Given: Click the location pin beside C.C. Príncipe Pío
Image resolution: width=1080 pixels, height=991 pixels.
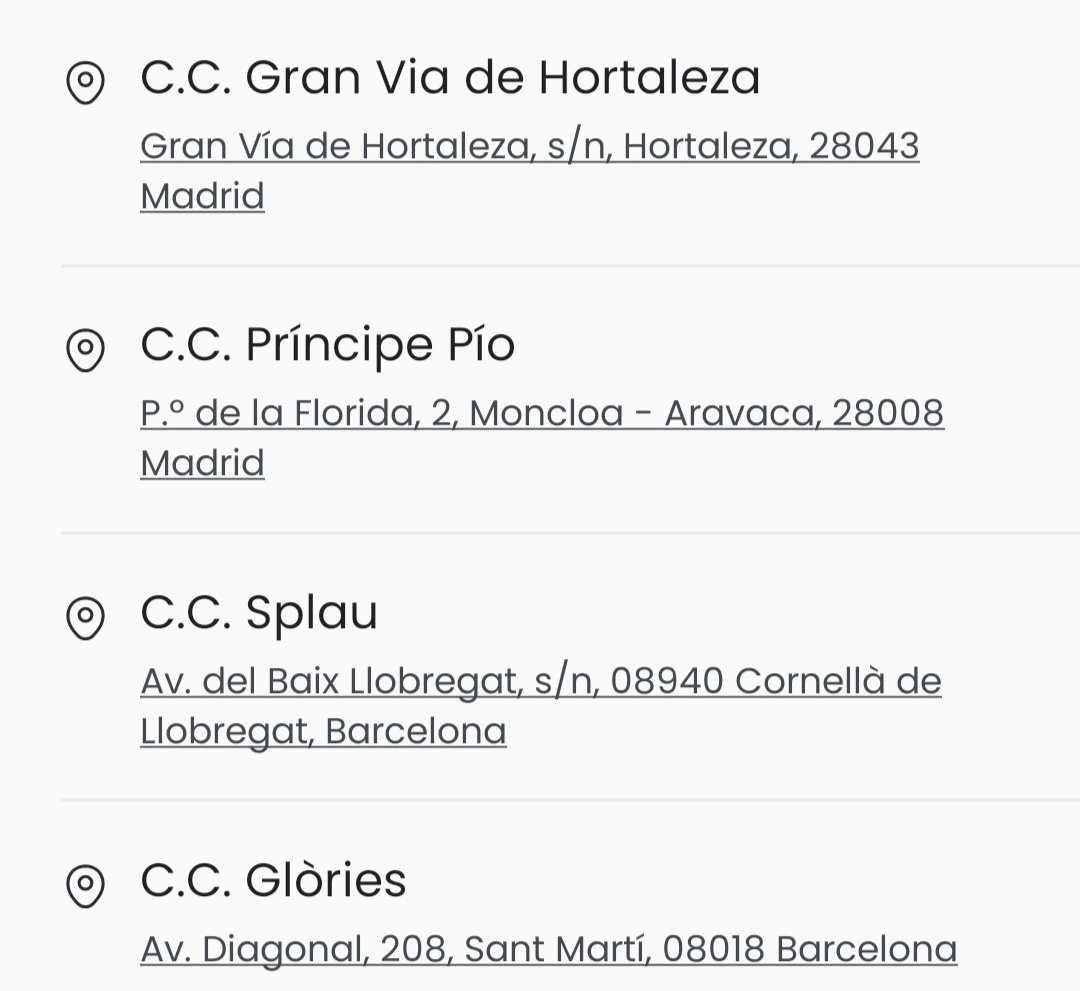Looking at the screenshot, I should (x=85, y=350).
